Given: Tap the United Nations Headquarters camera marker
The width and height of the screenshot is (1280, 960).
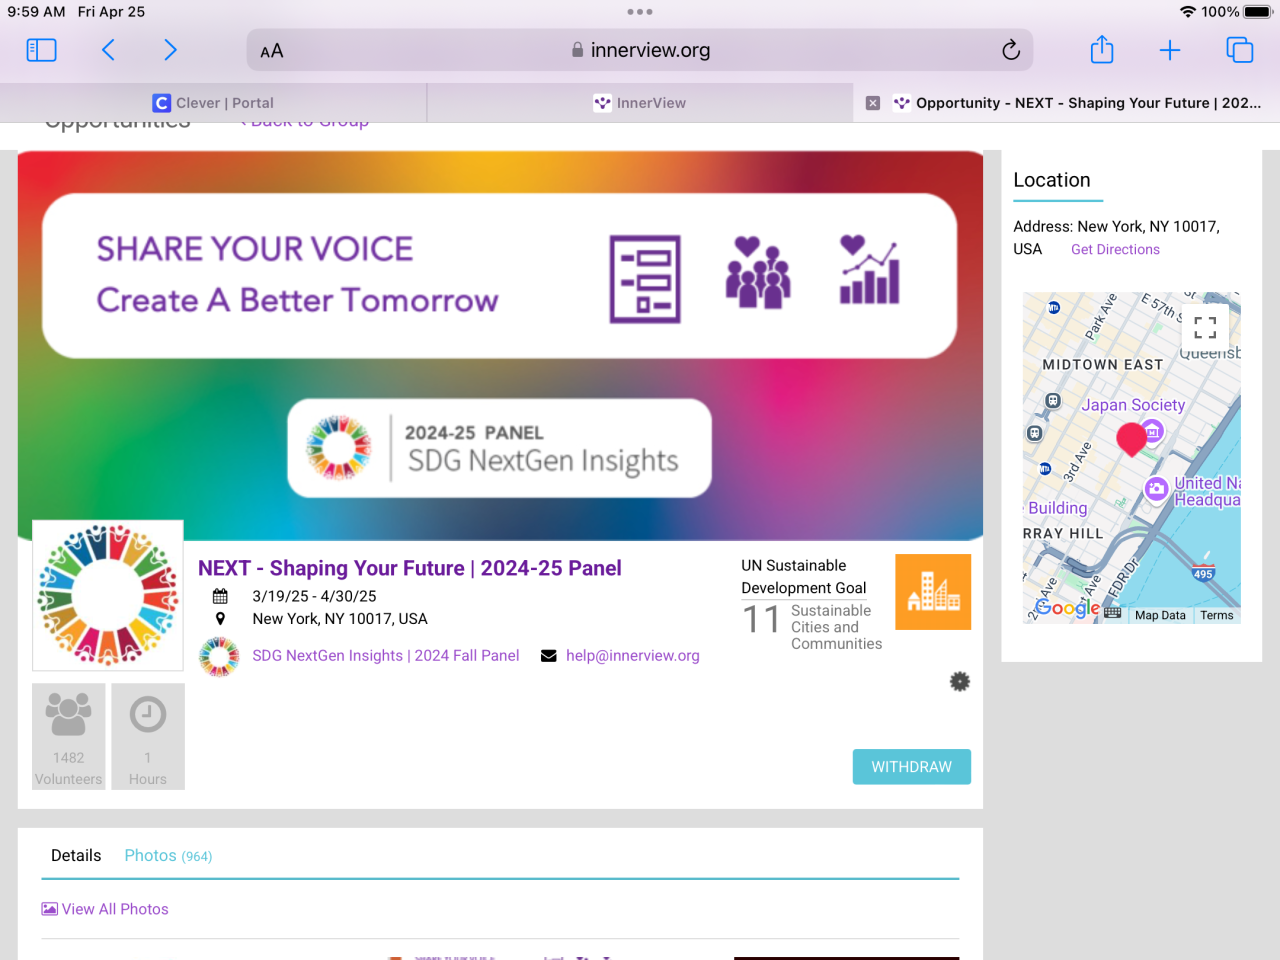Looking at the screenshot, I should [x=1157, y=489].
